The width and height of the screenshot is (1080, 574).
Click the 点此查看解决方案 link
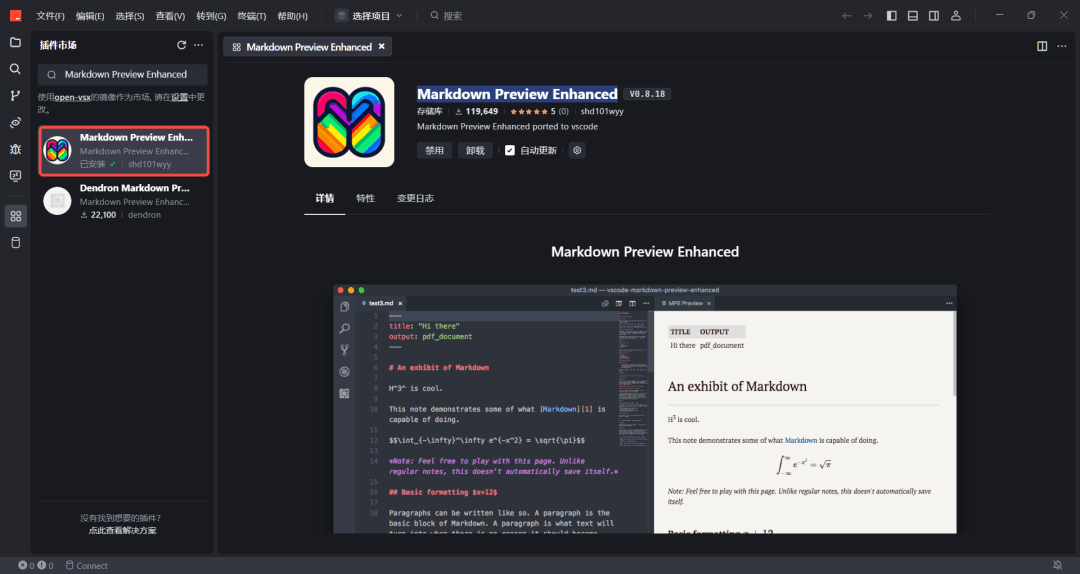[x=123, y=531]
